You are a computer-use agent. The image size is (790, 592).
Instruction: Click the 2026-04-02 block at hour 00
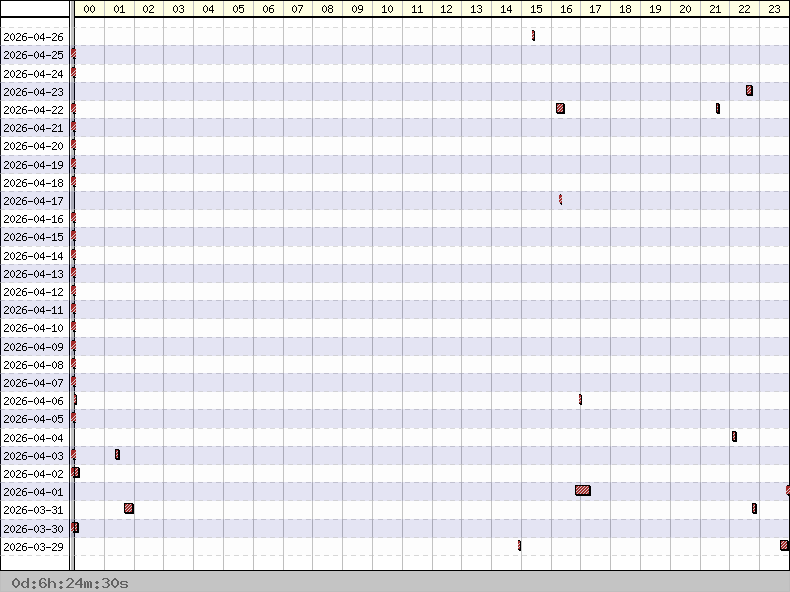point(76,472)
